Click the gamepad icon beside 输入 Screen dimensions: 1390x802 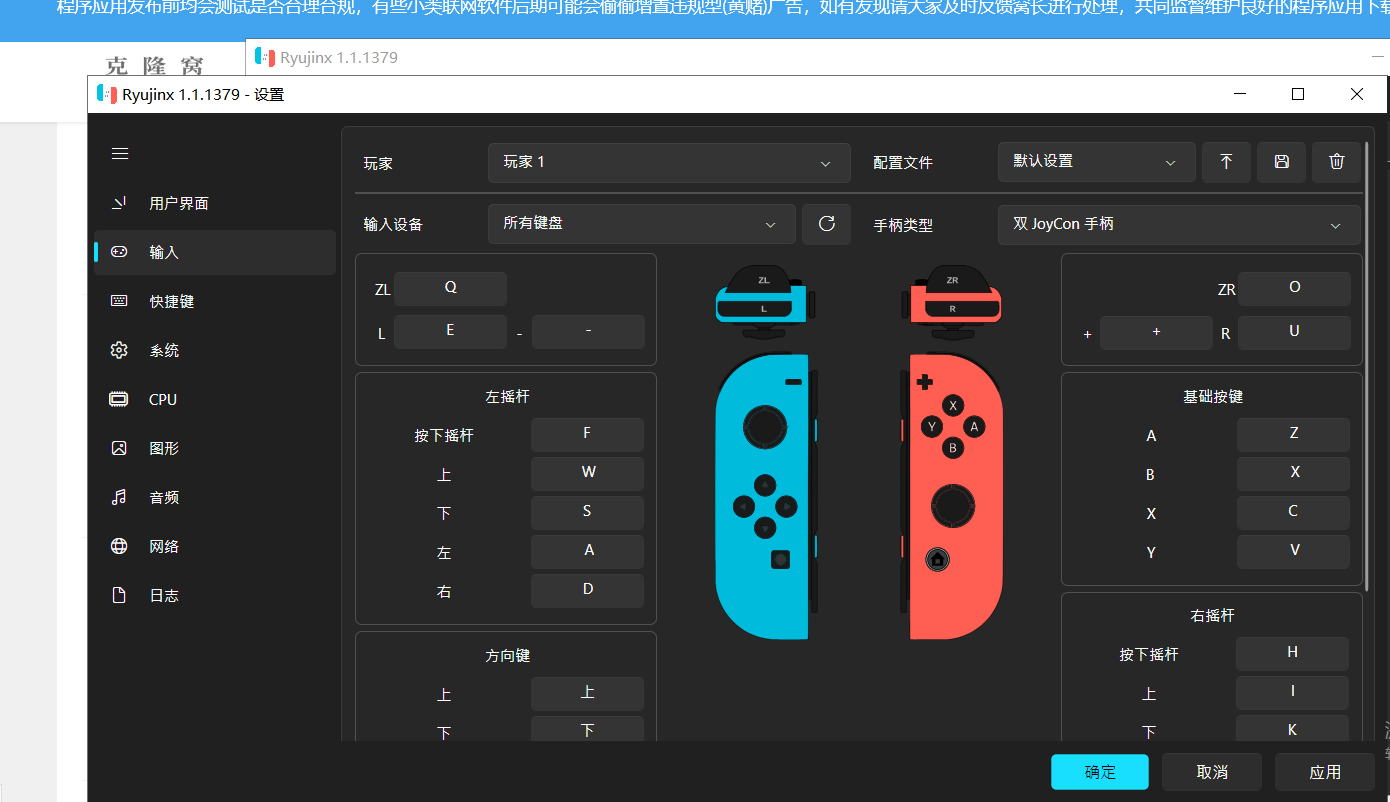click(x=119, y=252)
